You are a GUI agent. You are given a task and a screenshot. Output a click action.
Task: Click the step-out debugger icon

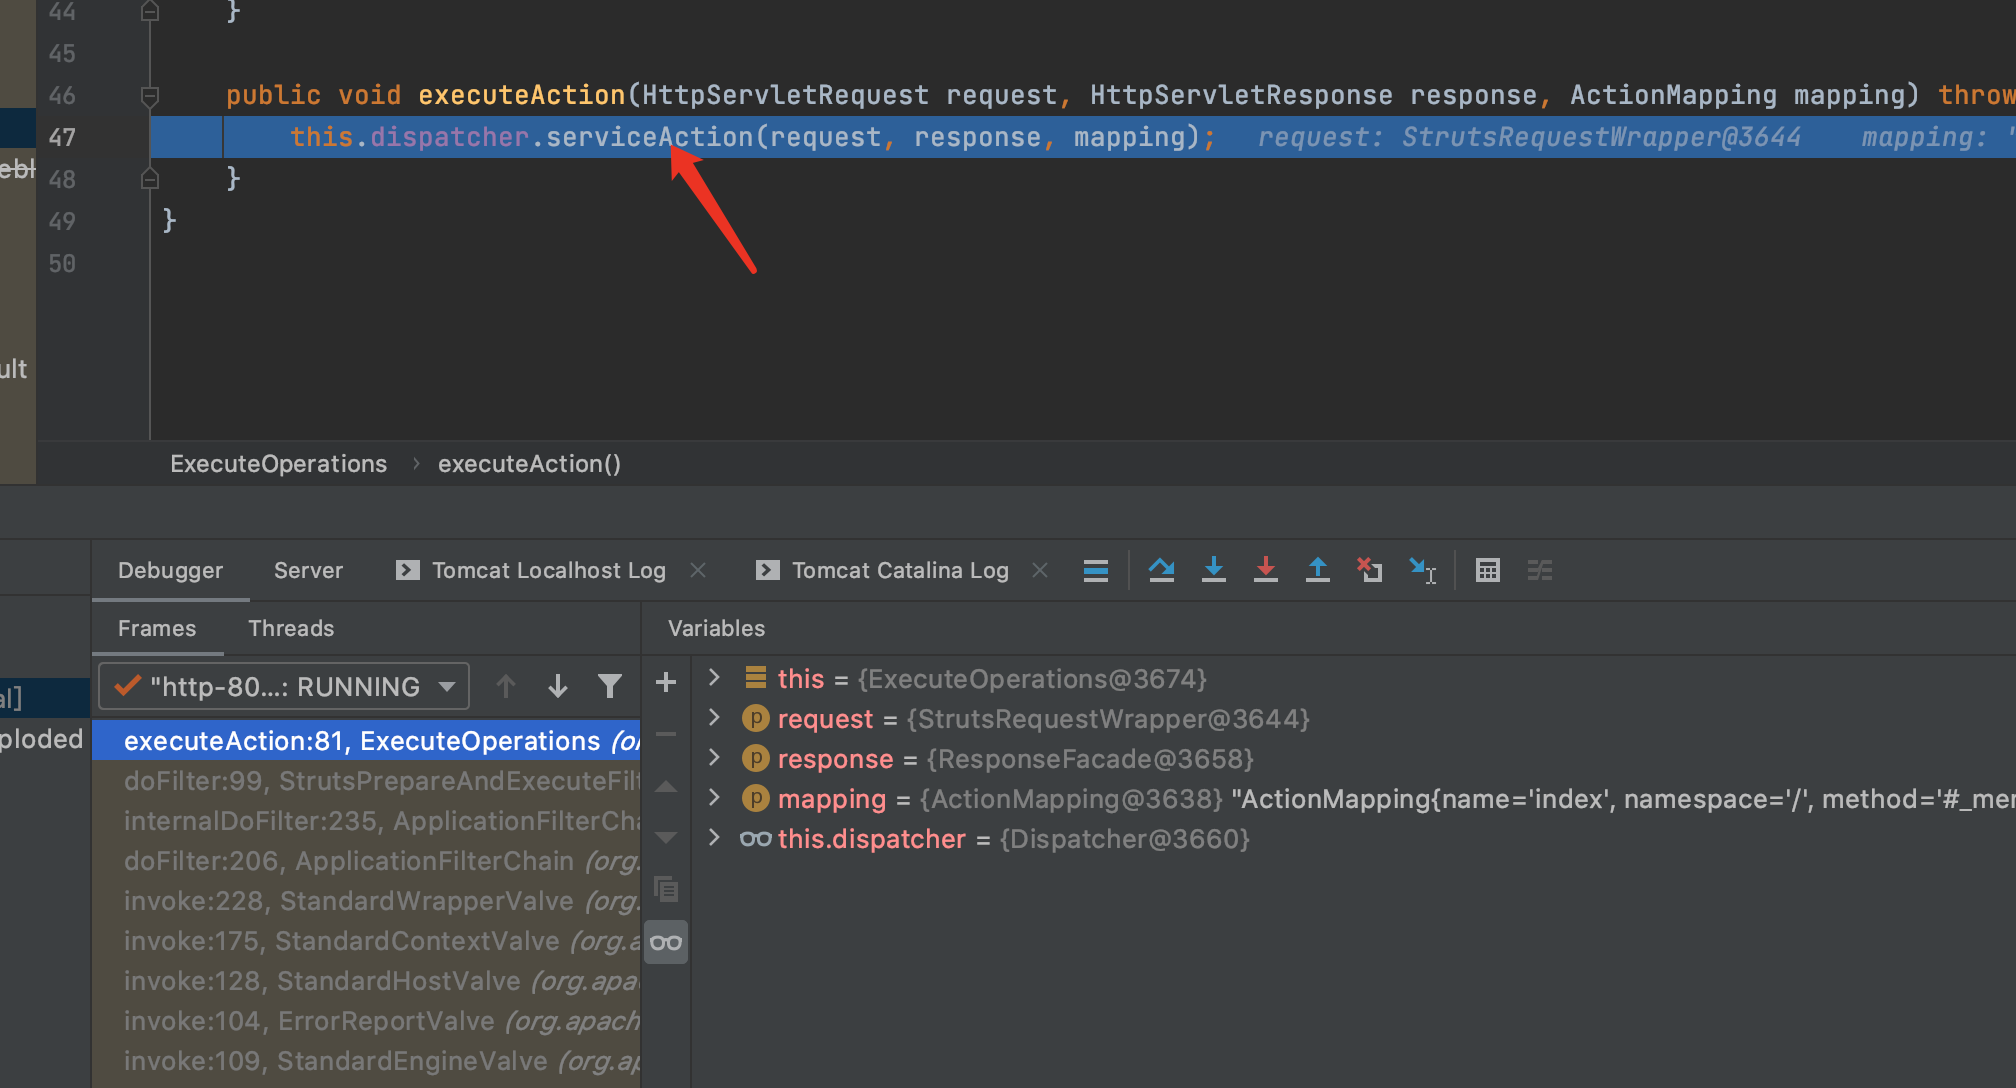point(1317,571)
